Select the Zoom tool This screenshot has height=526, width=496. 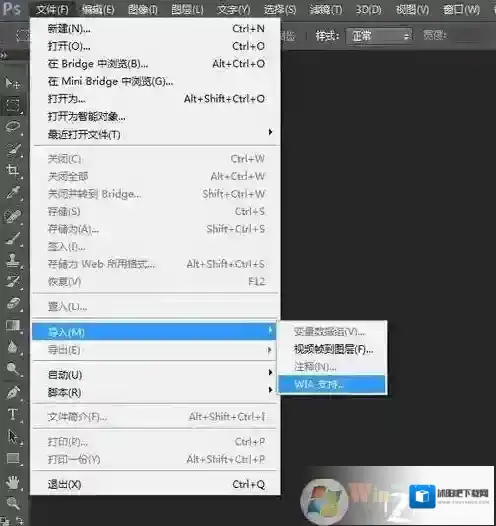(x=13, y=503)
